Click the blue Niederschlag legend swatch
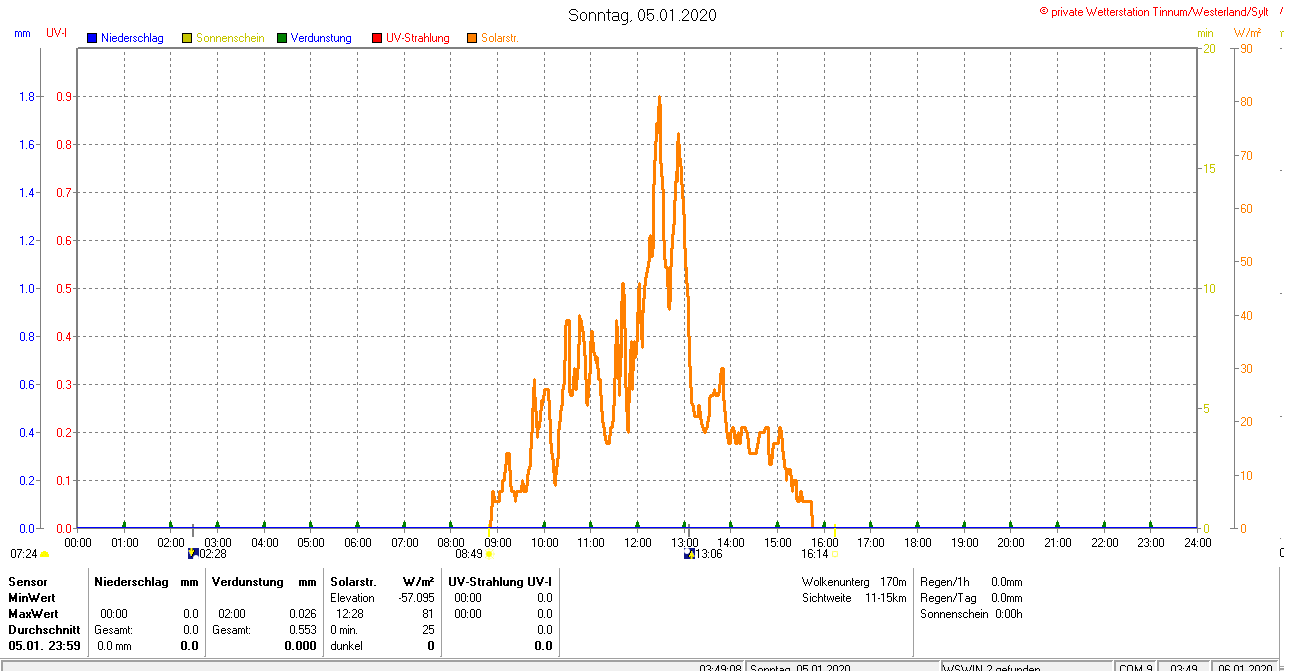Viewport: 1310px width, 671px height. (x=92, y=38)
